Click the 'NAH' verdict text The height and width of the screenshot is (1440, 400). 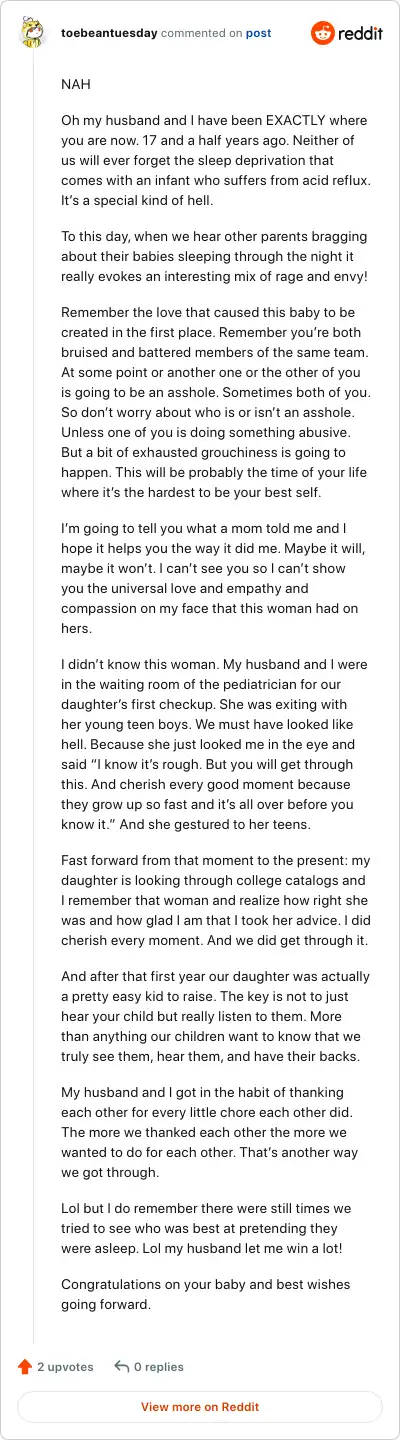coord(76,85)
